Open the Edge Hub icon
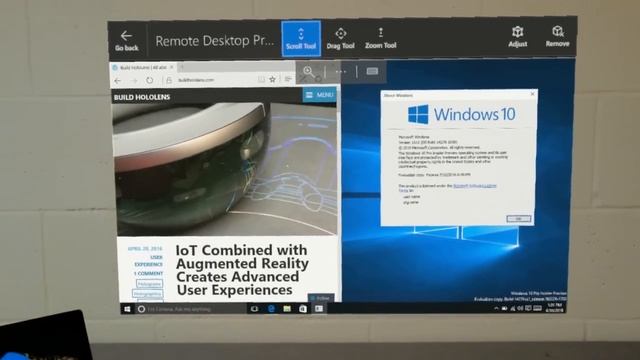640x360 pixels. [288, 79]
